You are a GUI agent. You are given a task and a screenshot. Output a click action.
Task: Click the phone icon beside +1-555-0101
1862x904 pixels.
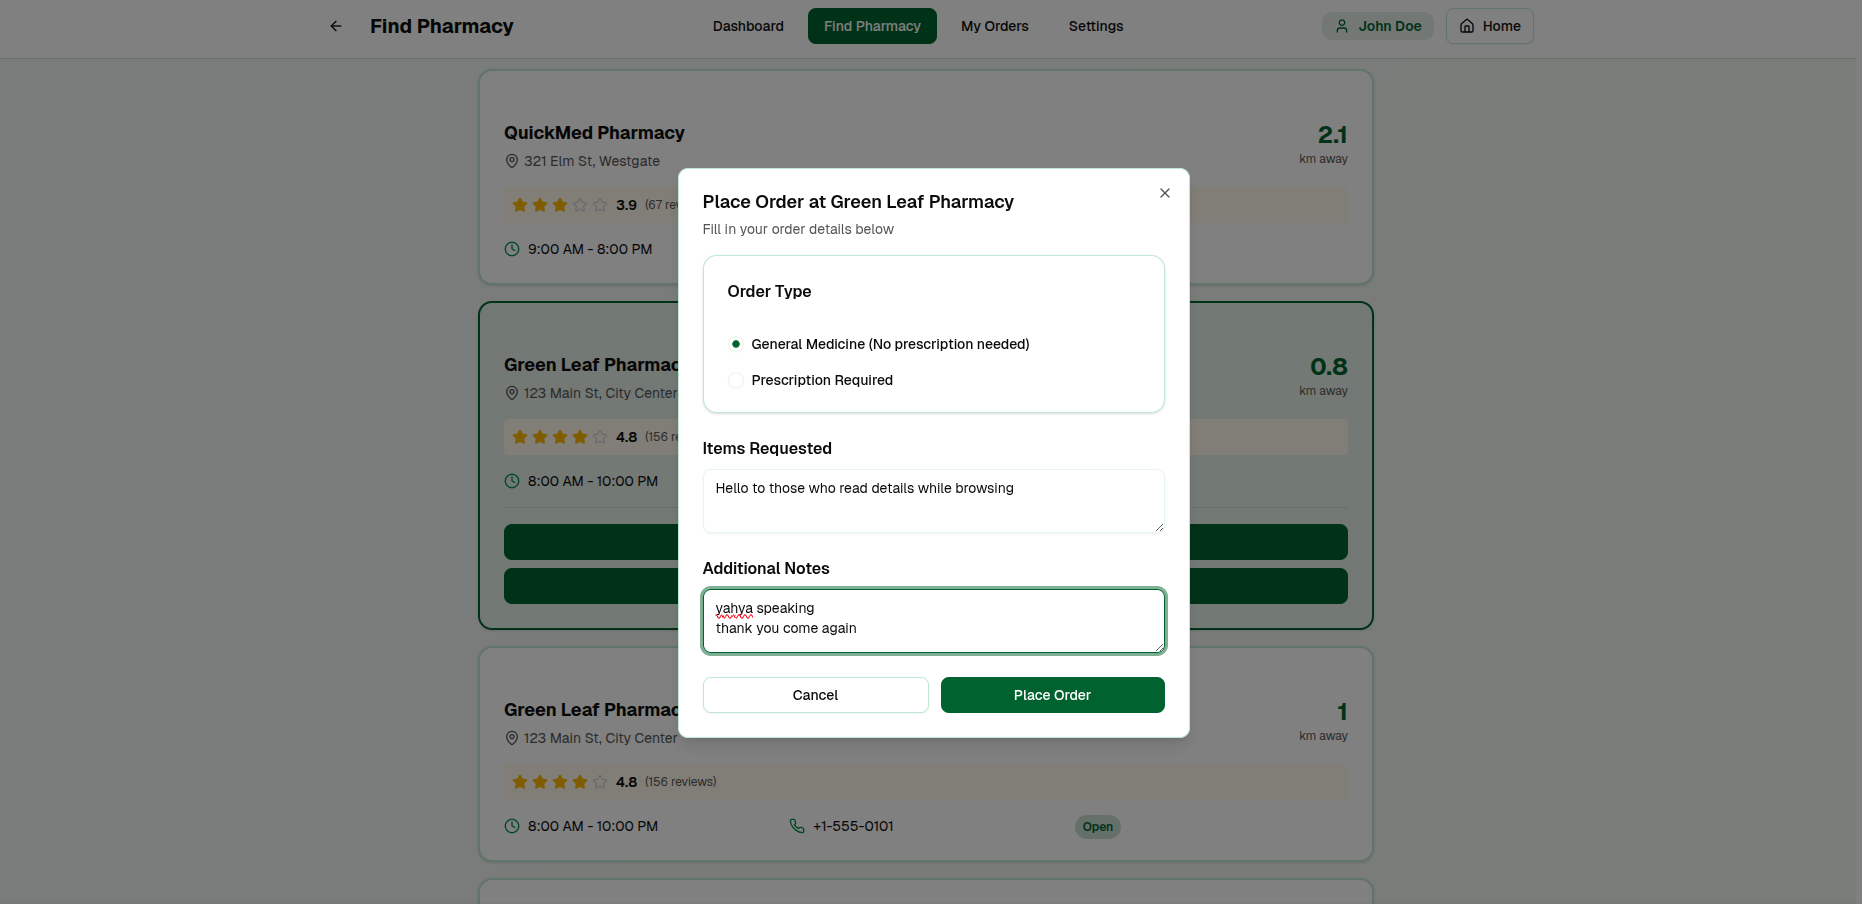click(x=796, y=826)
